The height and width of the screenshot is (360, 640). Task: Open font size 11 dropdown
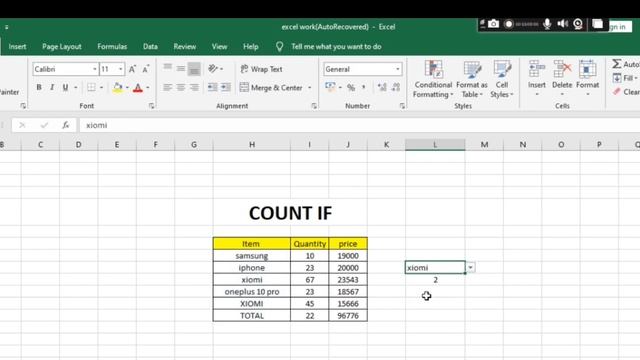click(120, 69)
